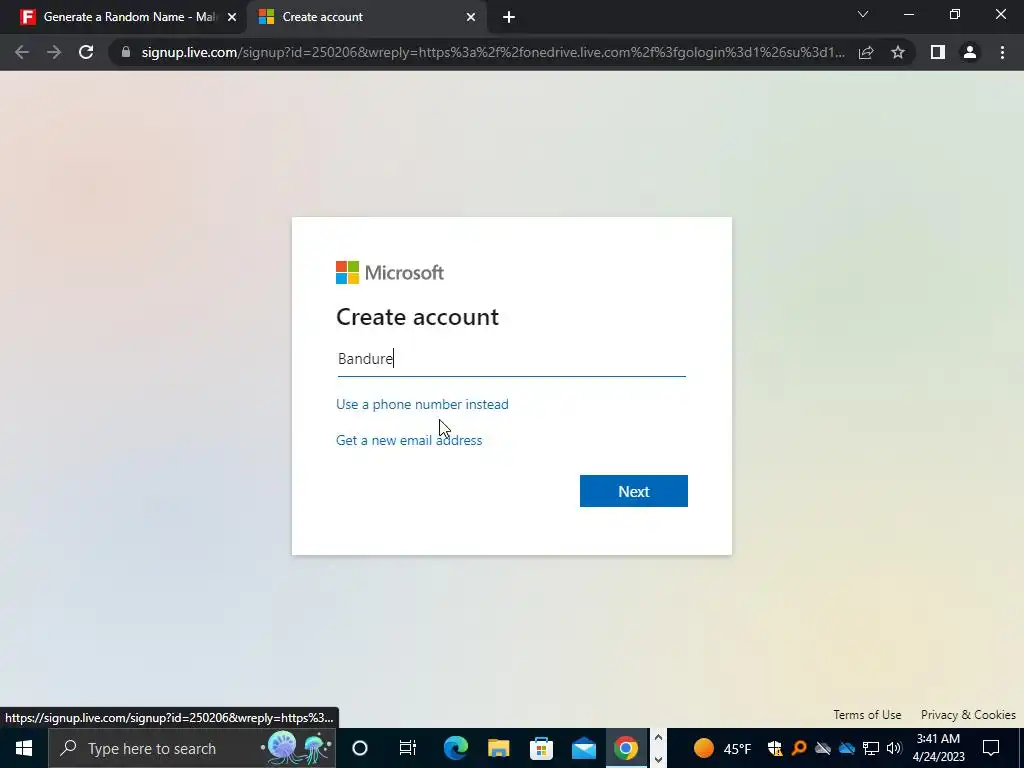
Task: Click the address bar URL
Action: pos(493,52)
